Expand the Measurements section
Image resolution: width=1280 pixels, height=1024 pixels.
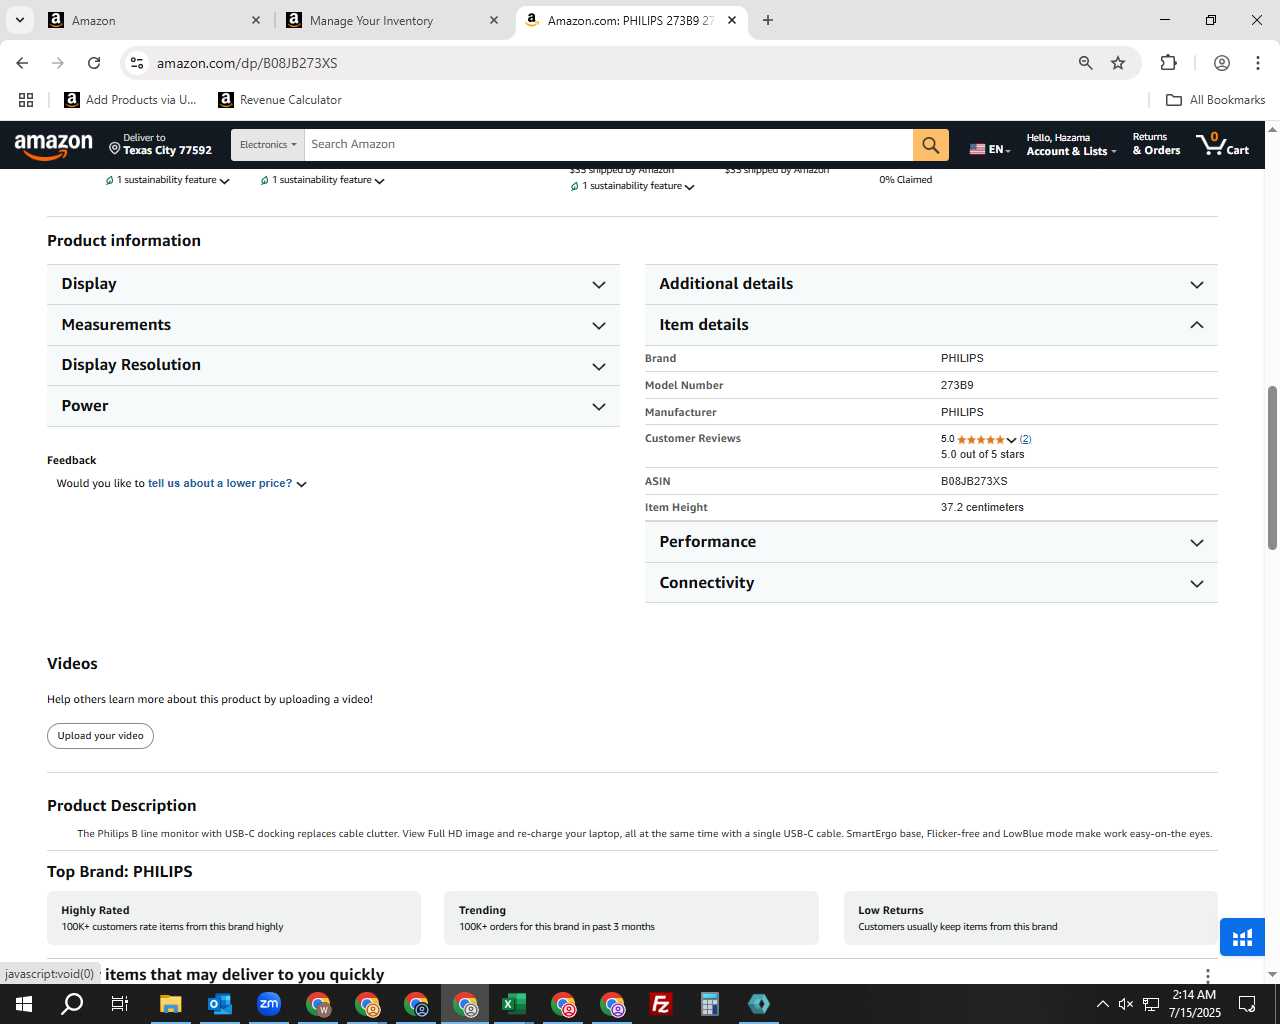333,325
